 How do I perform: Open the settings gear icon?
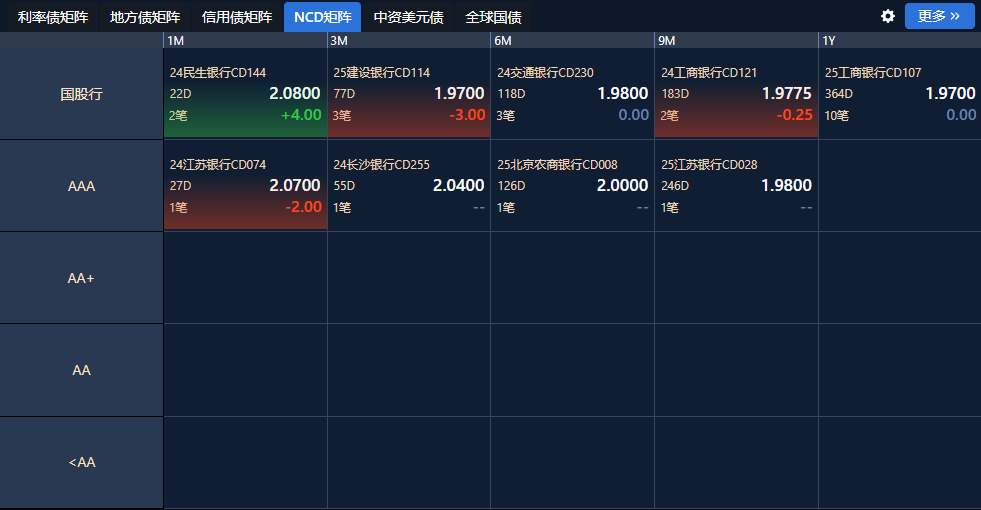(x=887, y=16)
